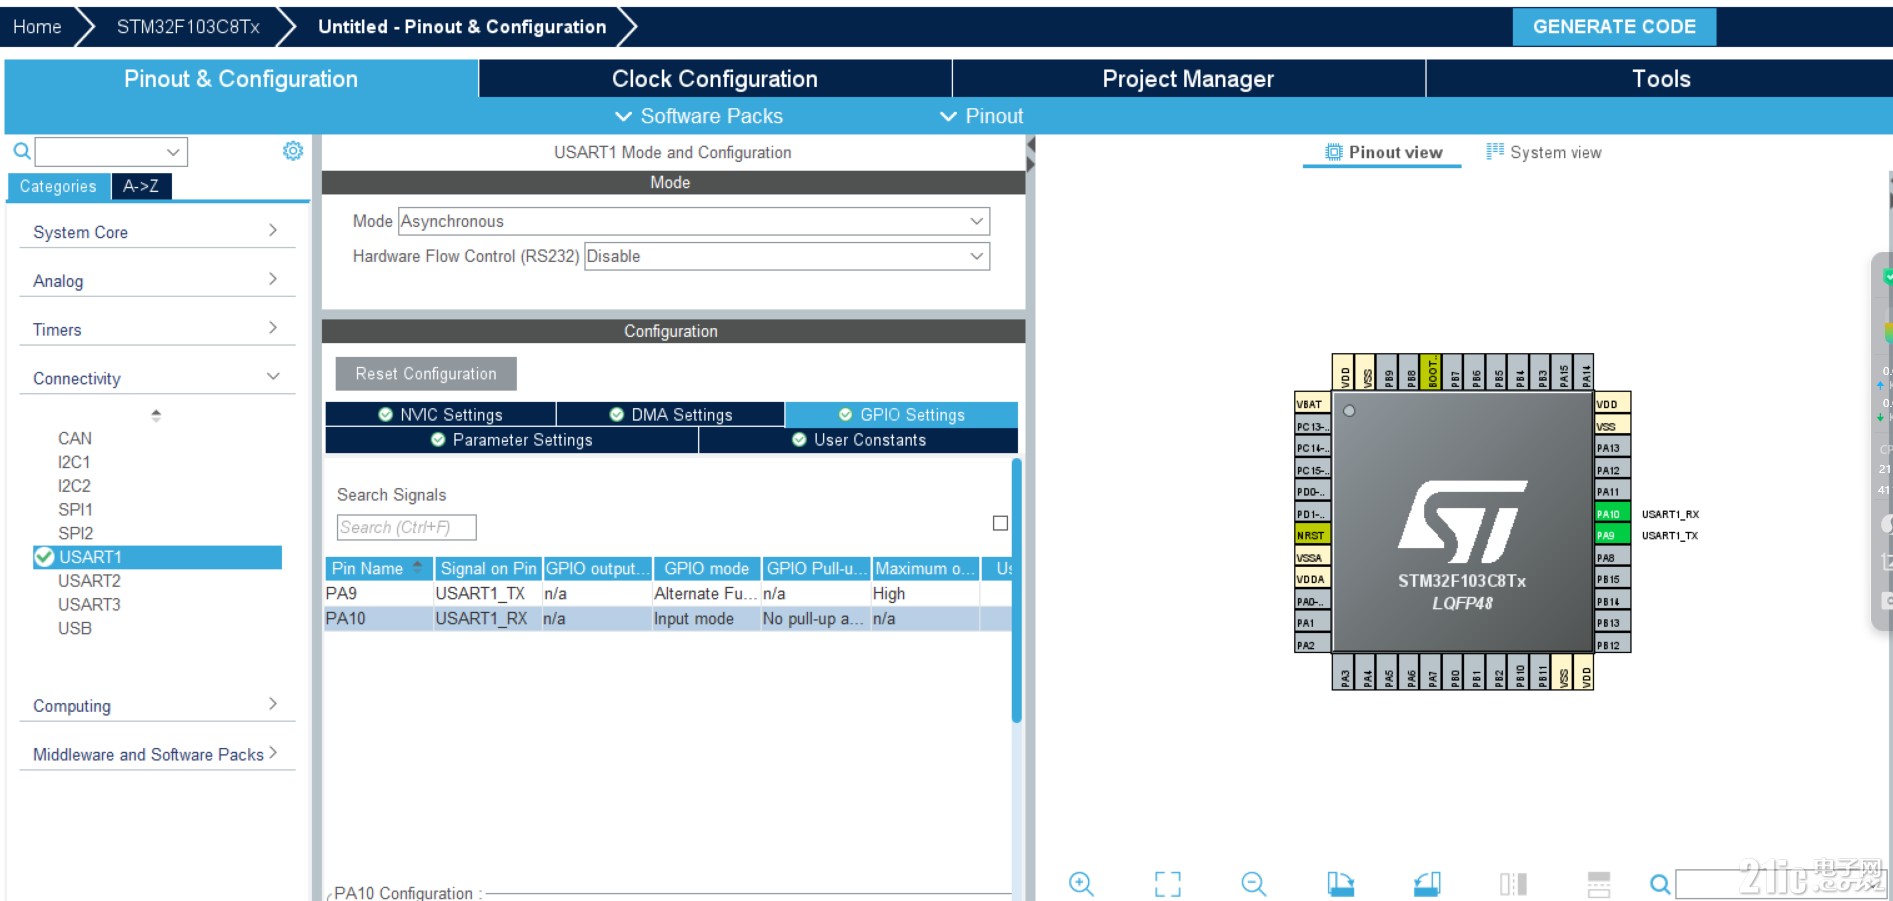The height and width of the screenshot is (901, 1893).
Task: Click the PB12 pin on the chip
Action: click(1612, 645)
